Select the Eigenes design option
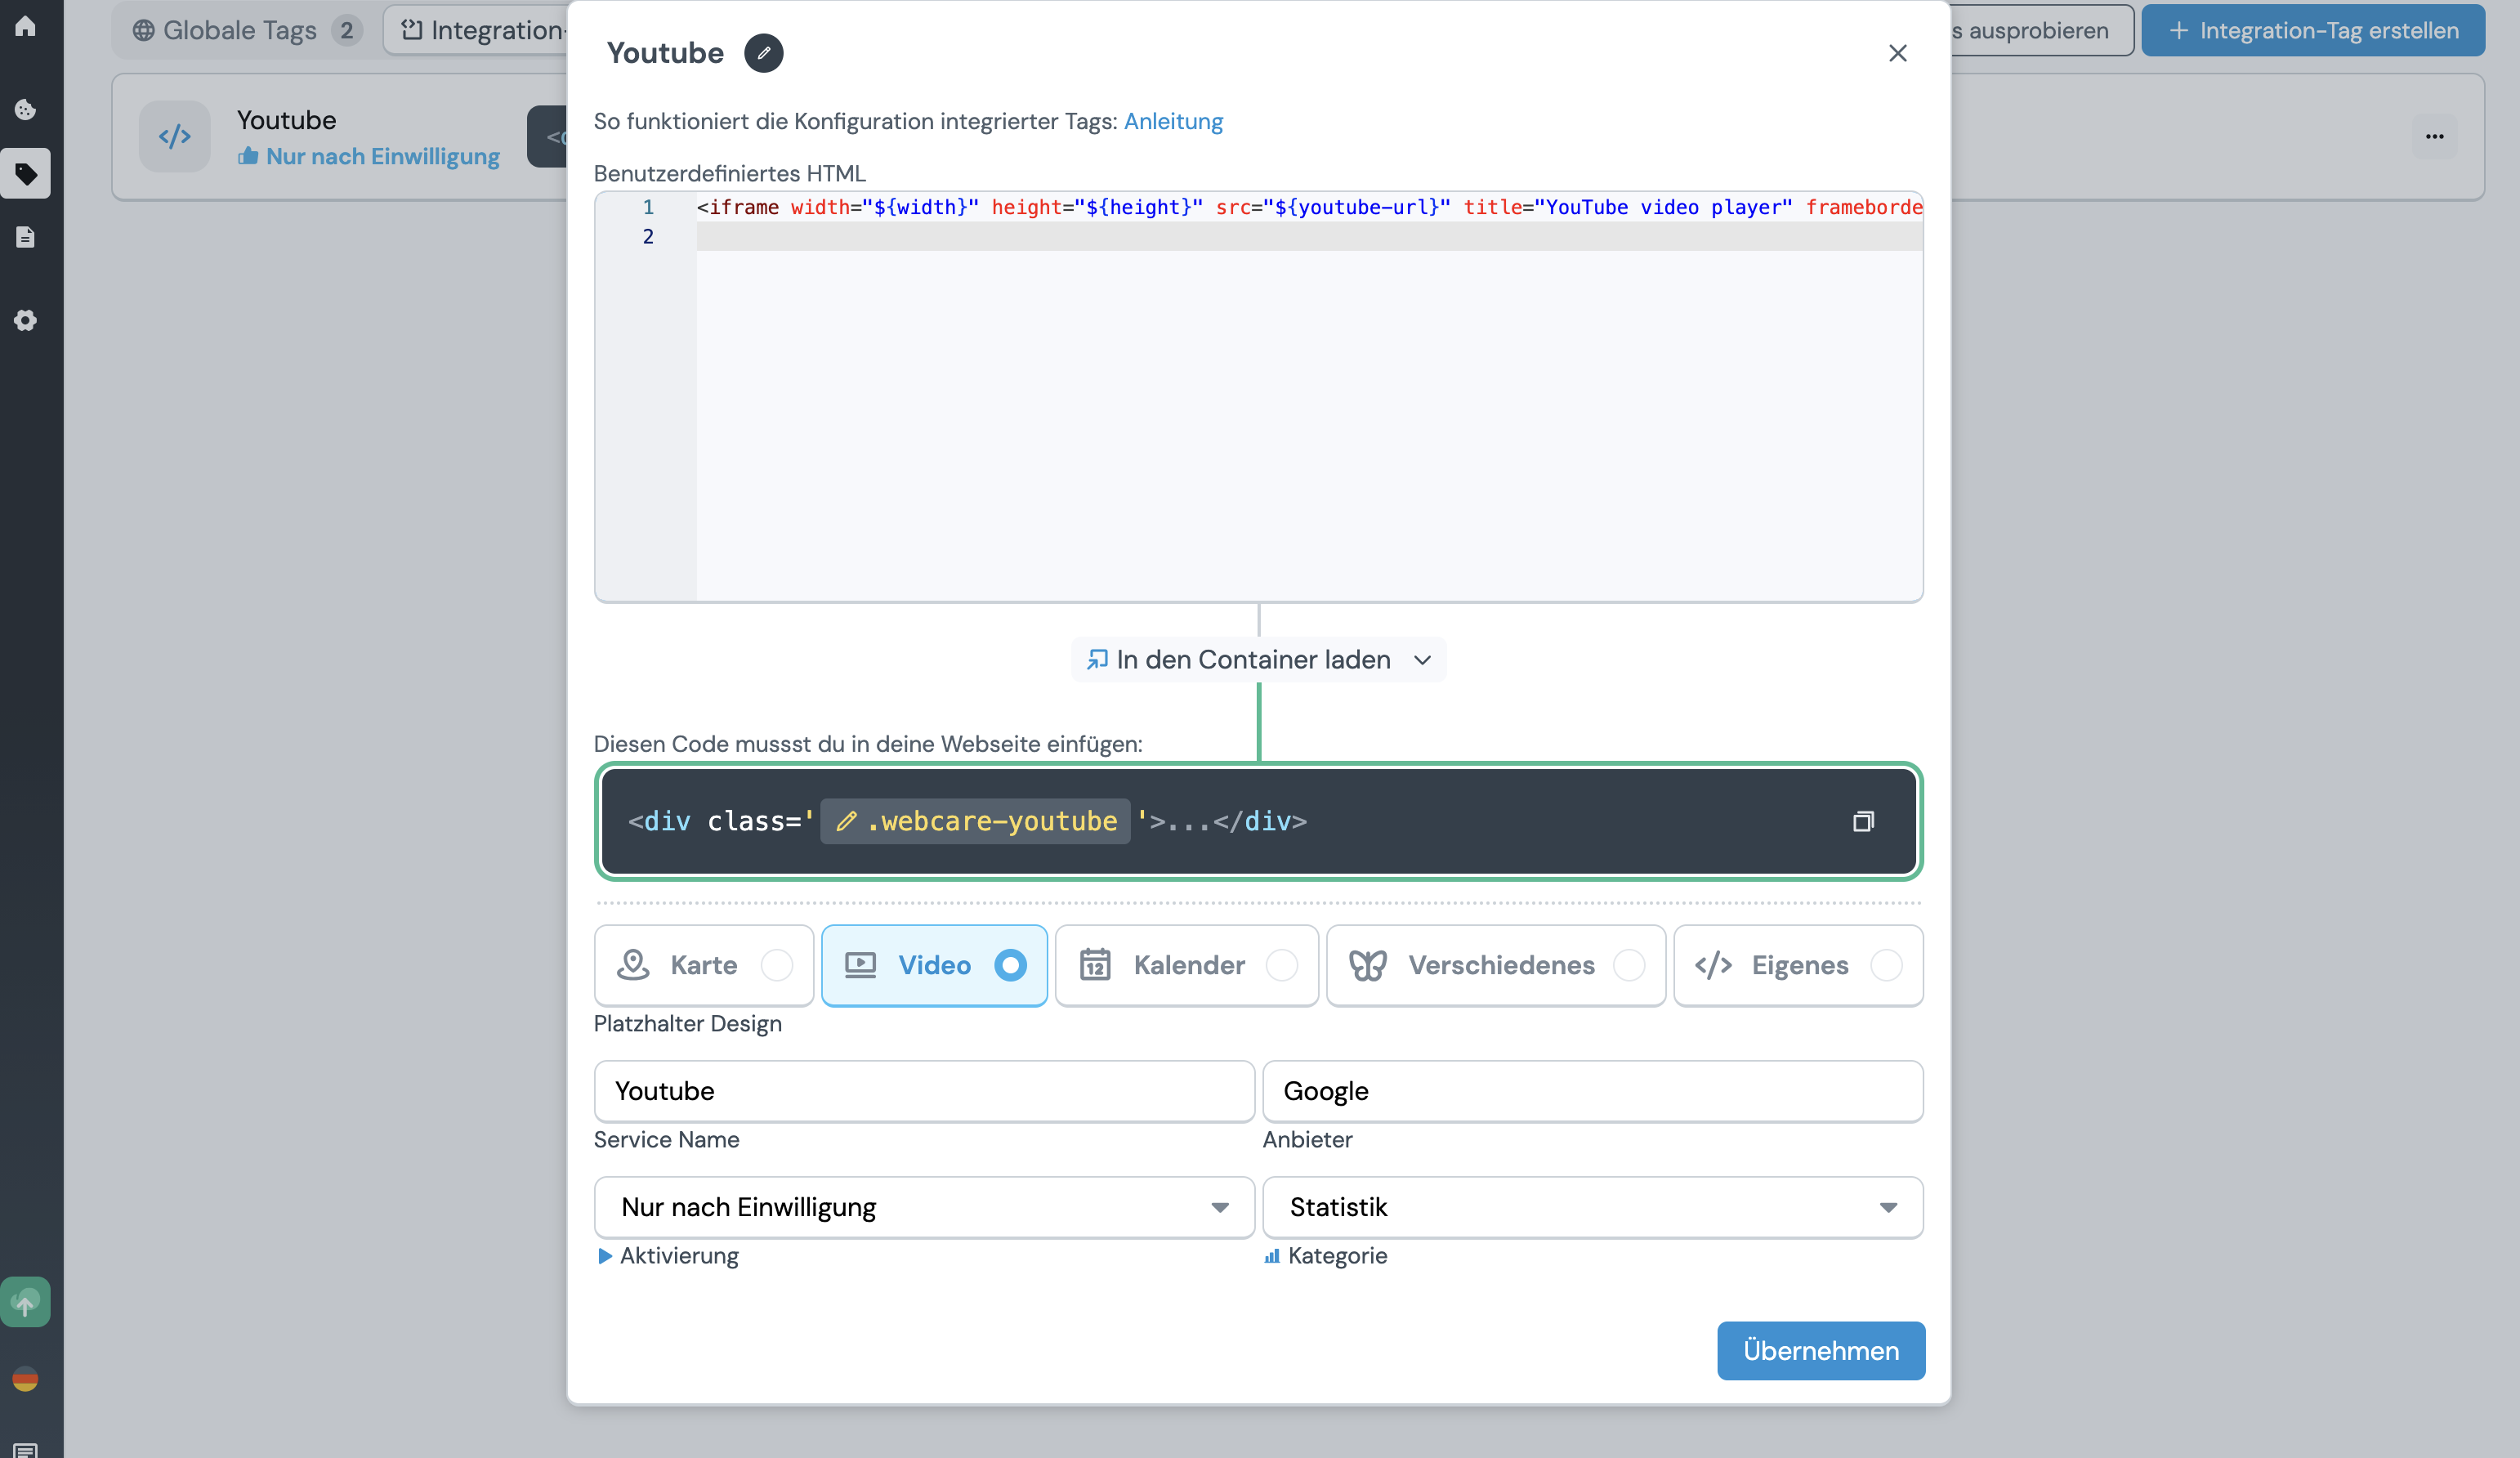This screenshot has width=2520, height=1458. [x=1797, y=965]
